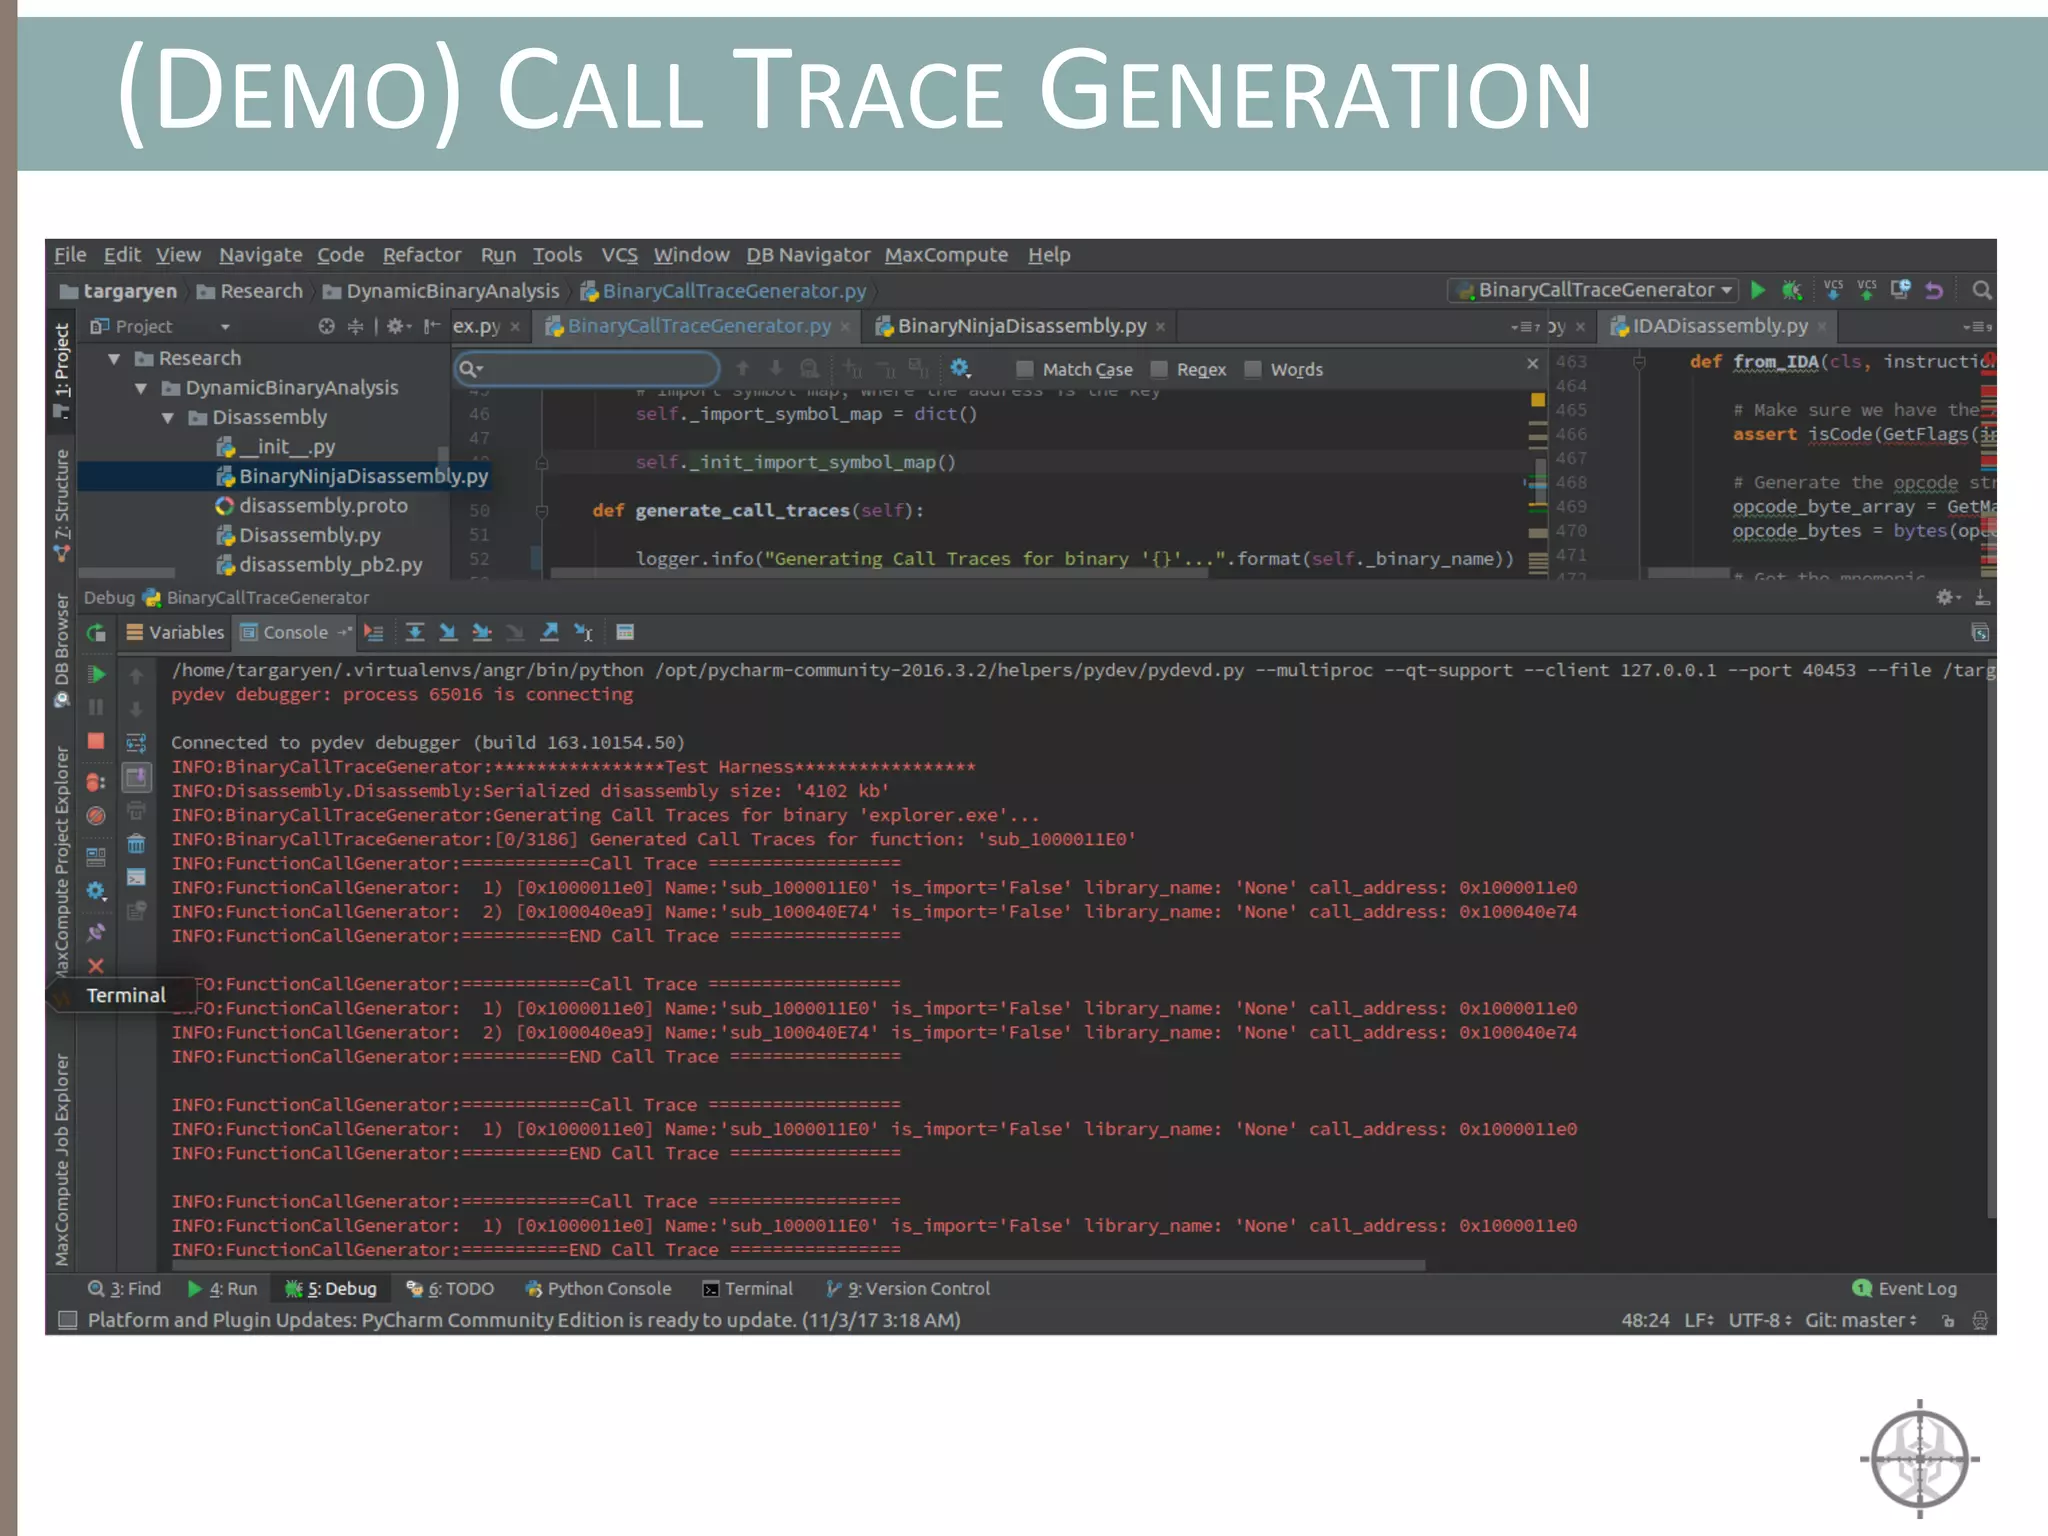Open the Event Log
Image resolution: width=2048 pixels, height=1536 pixels.
tap(1905, 1289)
